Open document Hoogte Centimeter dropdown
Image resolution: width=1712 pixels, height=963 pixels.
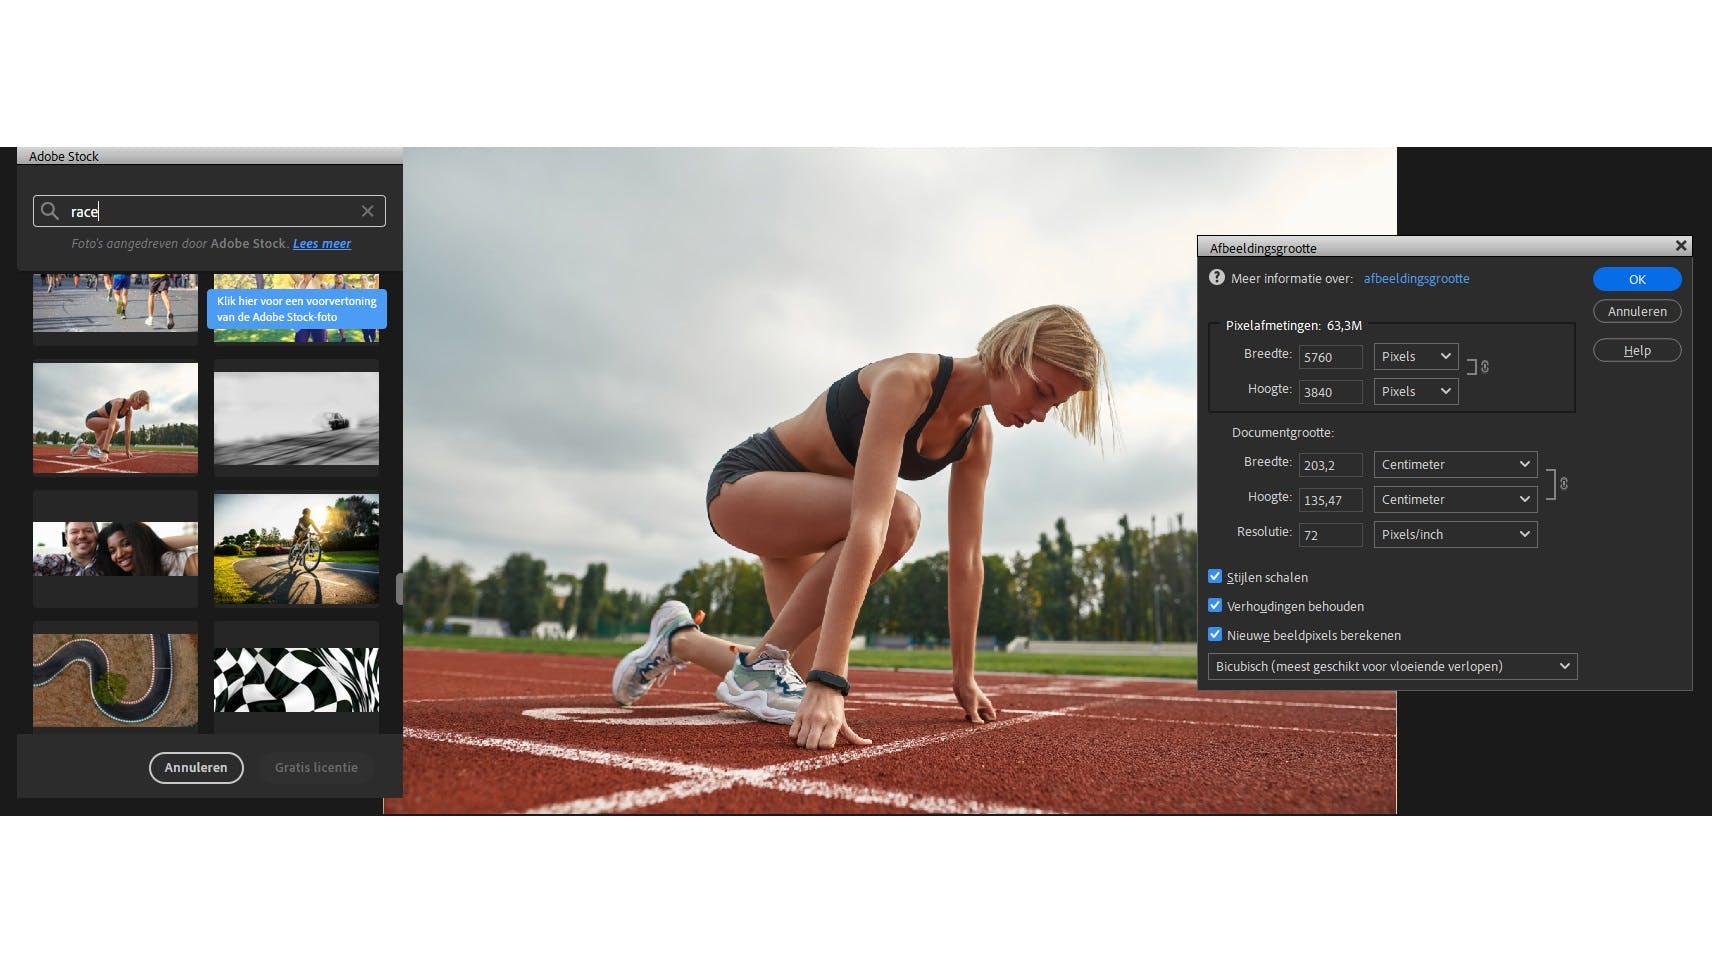(1455, 500)
